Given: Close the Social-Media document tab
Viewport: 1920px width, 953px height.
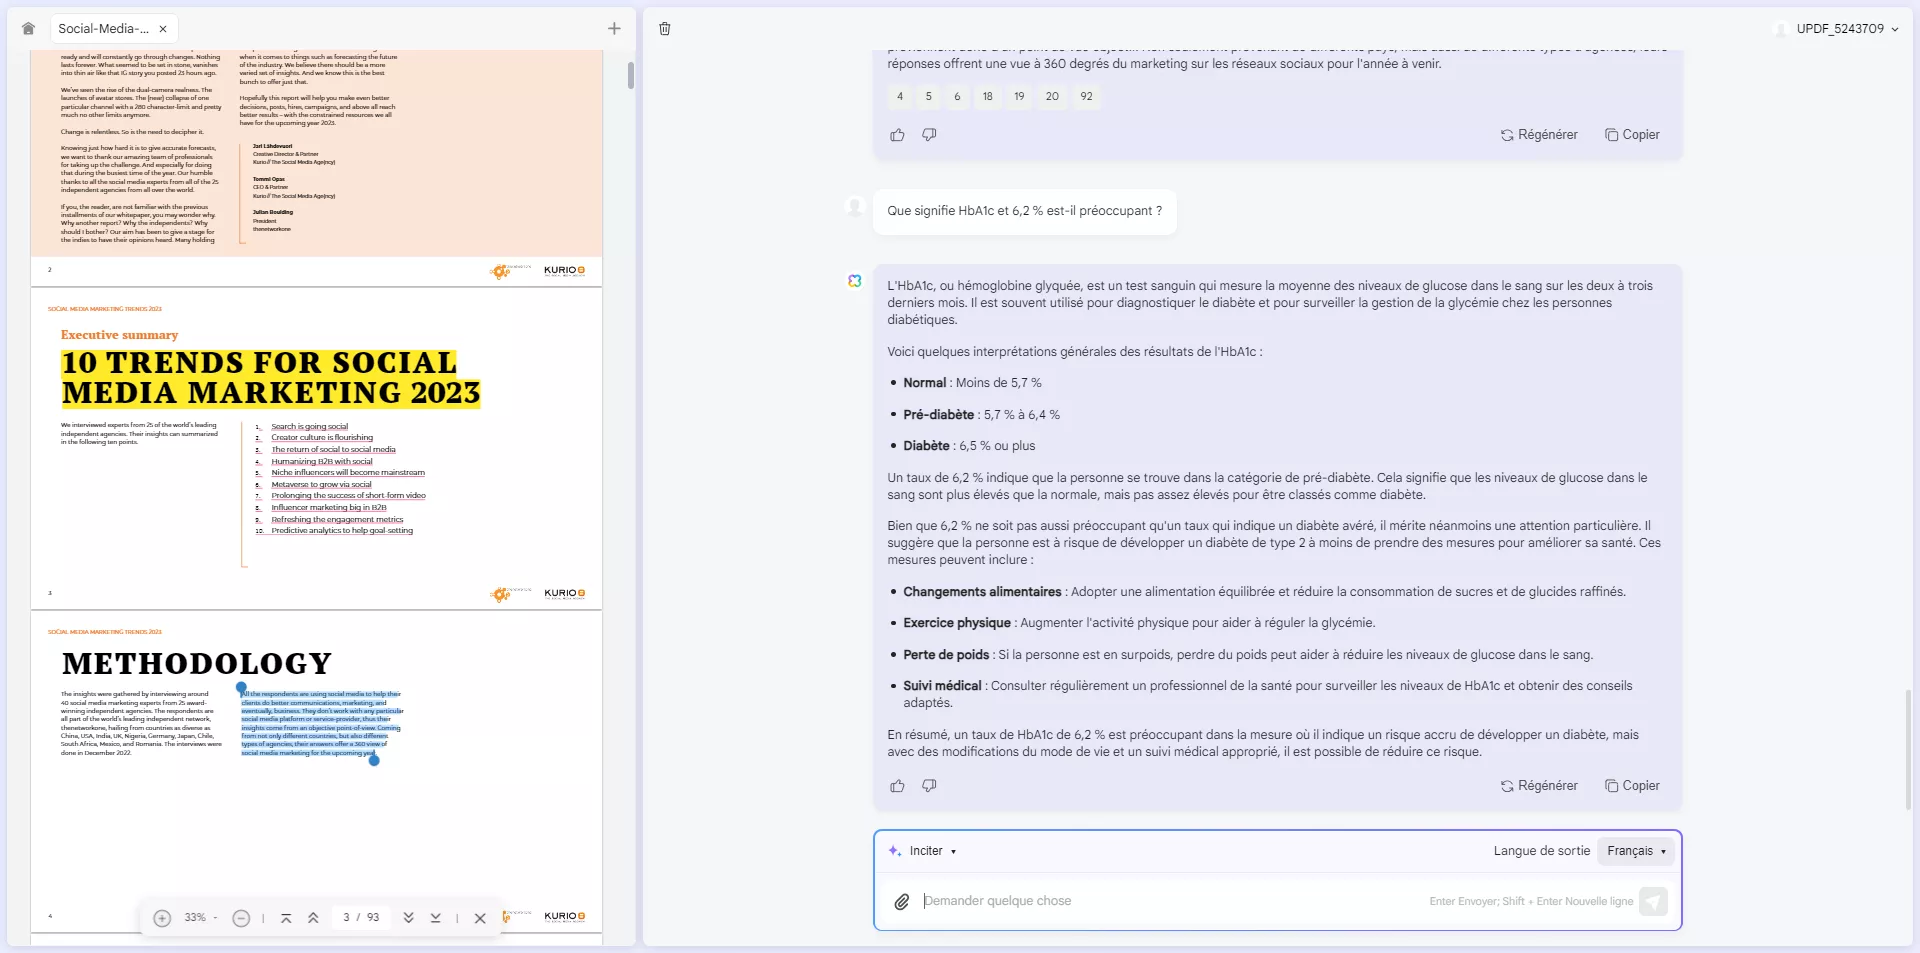Looking at the screenshot, I should 163,29.
